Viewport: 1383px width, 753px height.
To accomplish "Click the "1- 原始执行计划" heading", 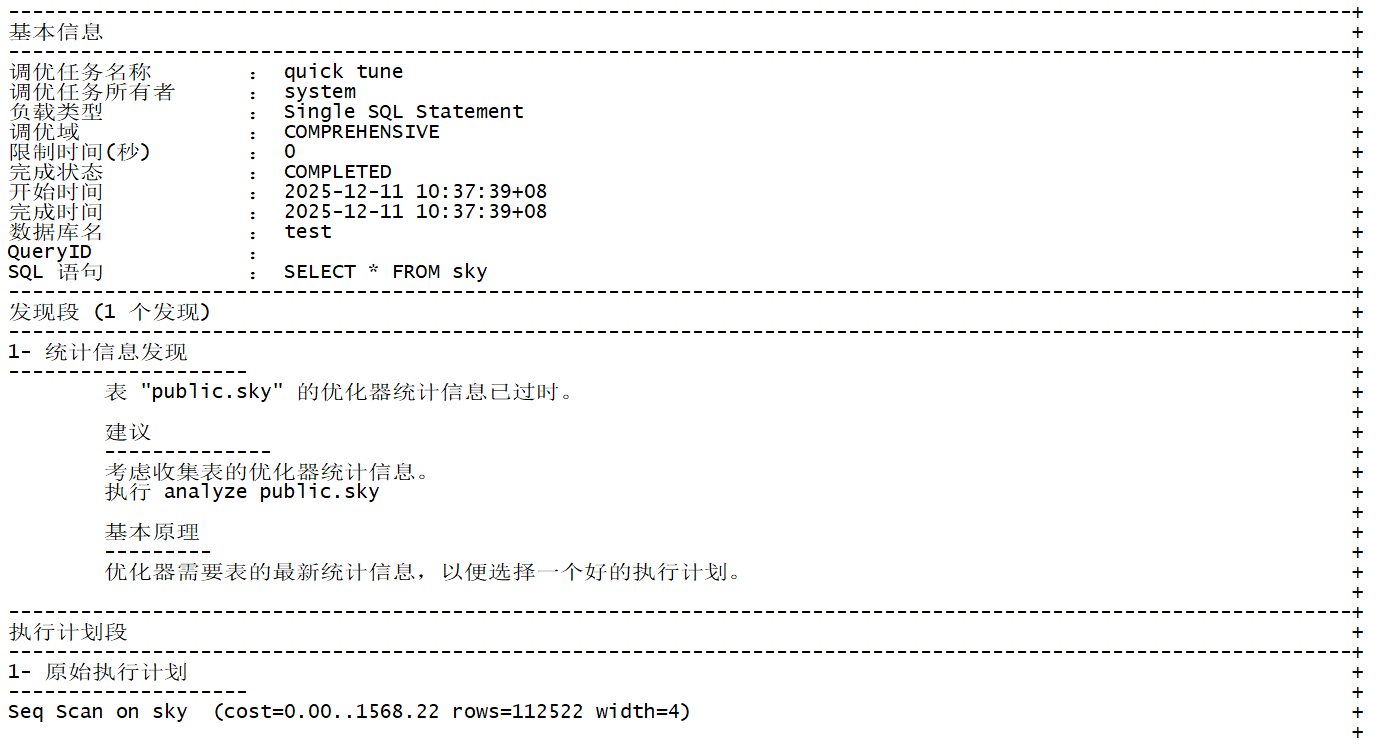I will click(97, 672).
